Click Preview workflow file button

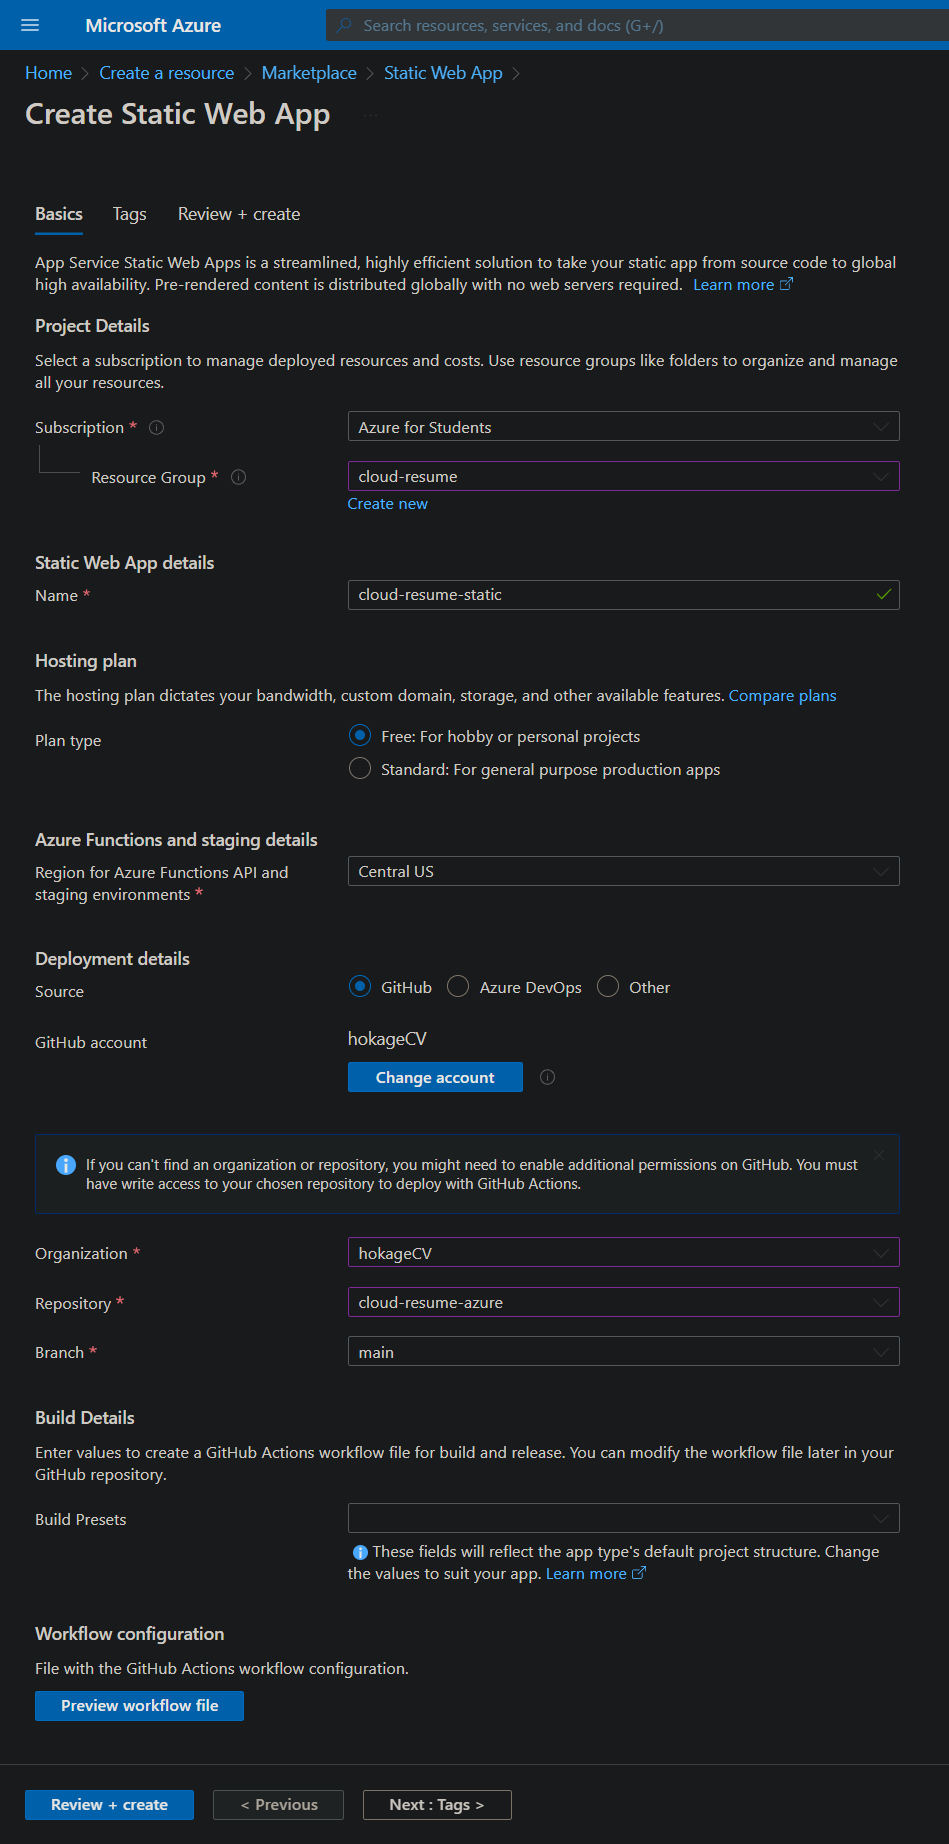pyautogui.click(x=139, y=1706)
